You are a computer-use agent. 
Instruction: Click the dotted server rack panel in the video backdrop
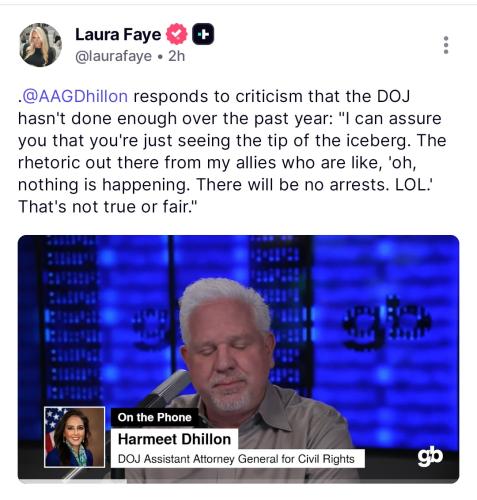click(71, 318)
